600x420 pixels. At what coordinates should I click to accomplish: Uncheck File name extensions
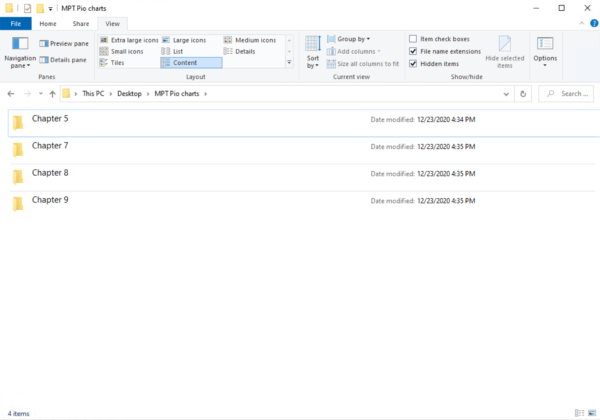pyautogui.click(x=413, y=51)
